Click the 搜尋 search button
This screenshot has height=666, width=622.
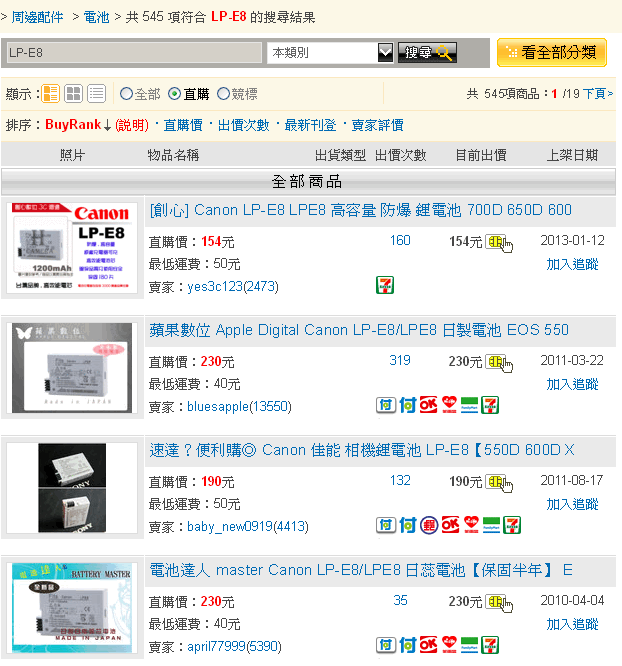pyautogui.click(x=427, y=53)
